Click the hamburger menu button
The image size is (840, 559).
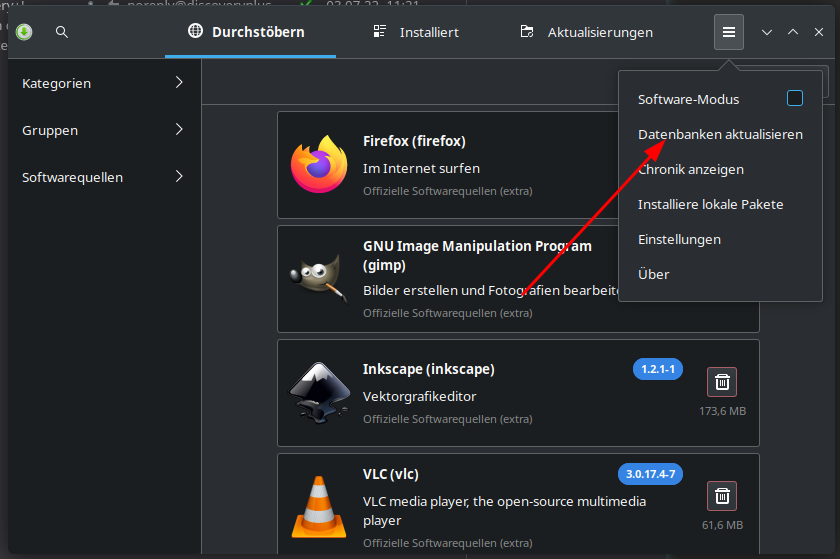[729, 32]
